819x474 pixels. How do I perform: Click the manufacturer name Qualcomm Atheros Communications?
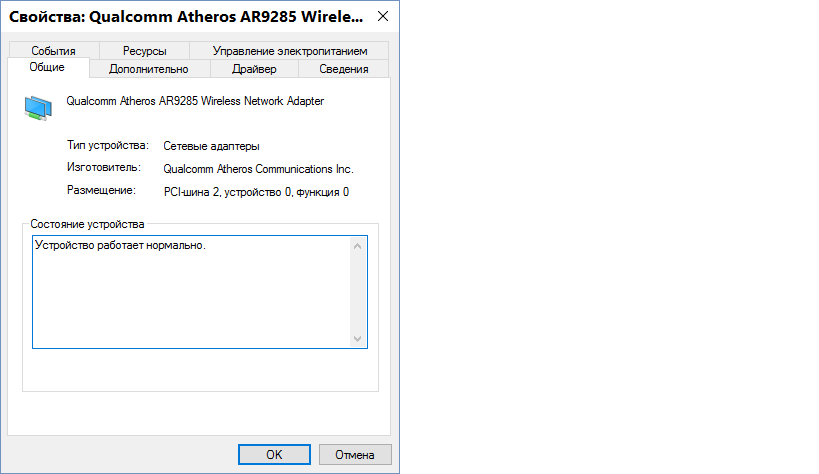tap(258, 169)
